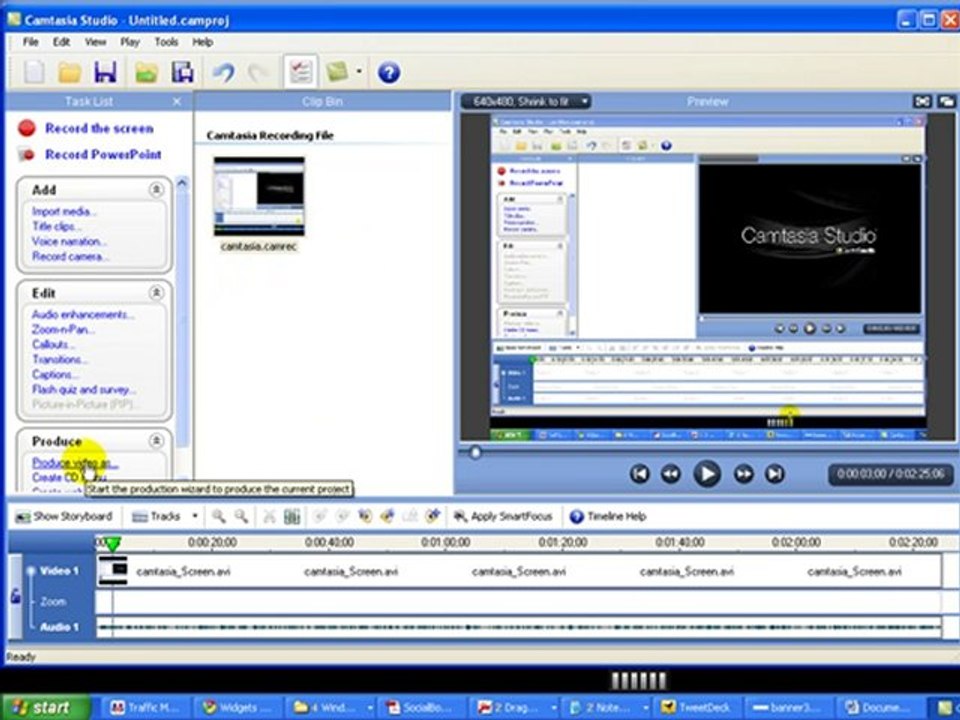Create a new project from the toolbar
The width and height of the screenshot is (960, 720).
tap(34, 72)
